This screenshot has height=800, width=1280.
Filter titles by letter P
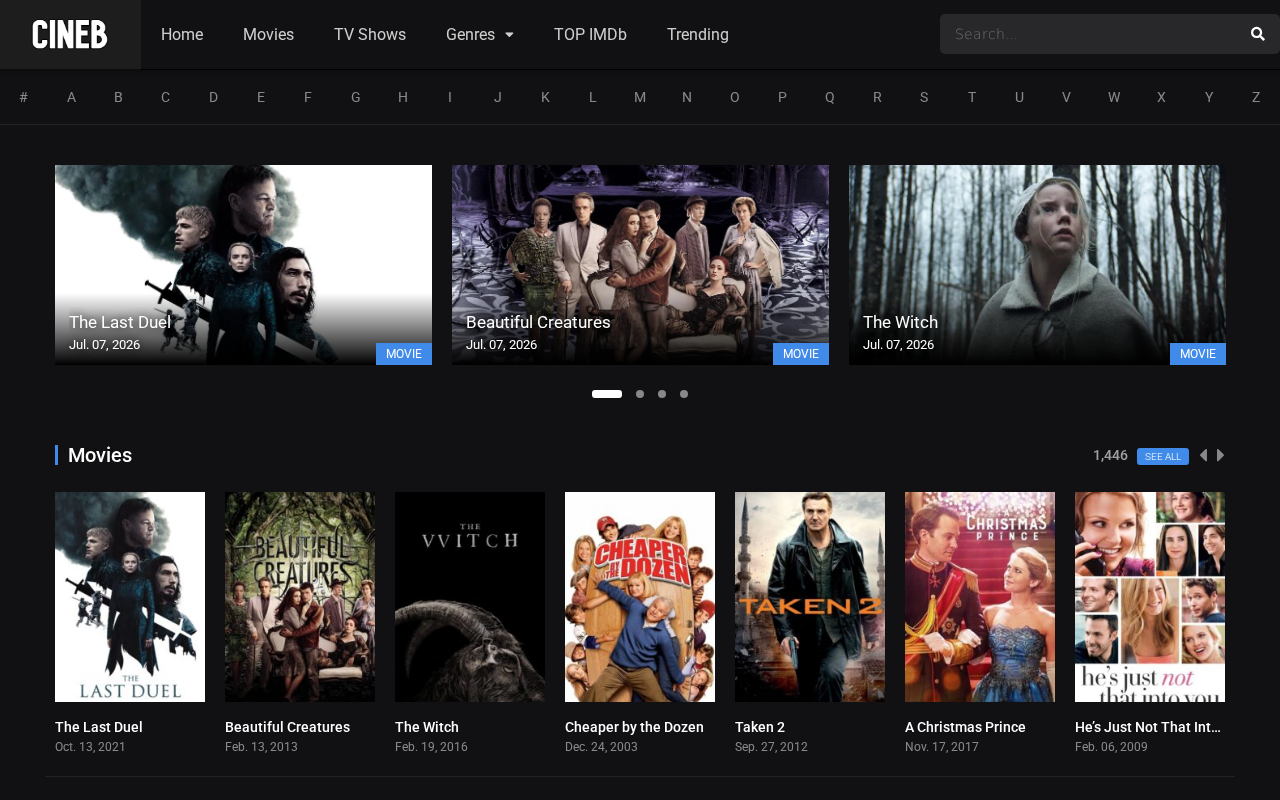coord(782,97)
